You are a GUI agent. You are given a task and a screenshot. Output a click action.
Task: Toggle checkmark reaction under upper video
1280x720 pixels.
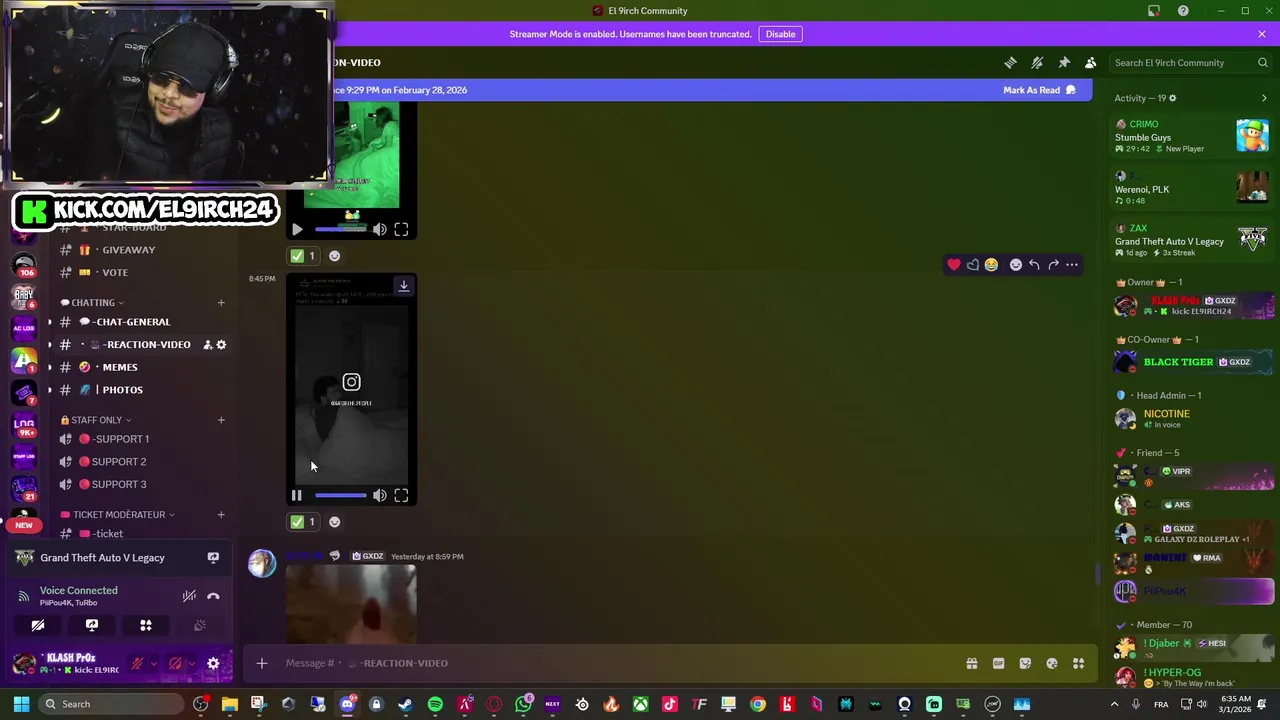coord(303,256)
